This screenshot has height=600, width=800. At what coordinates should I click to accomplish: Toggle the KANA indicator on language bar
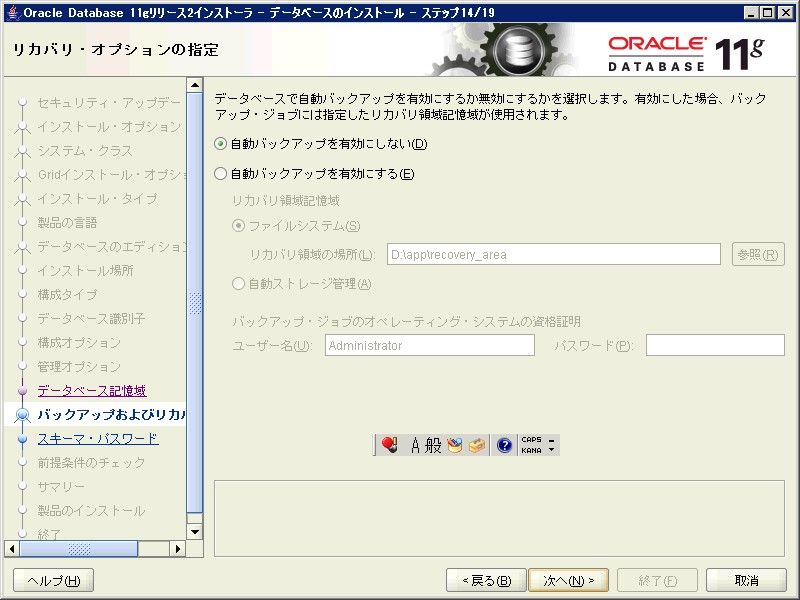pos(530,451)
